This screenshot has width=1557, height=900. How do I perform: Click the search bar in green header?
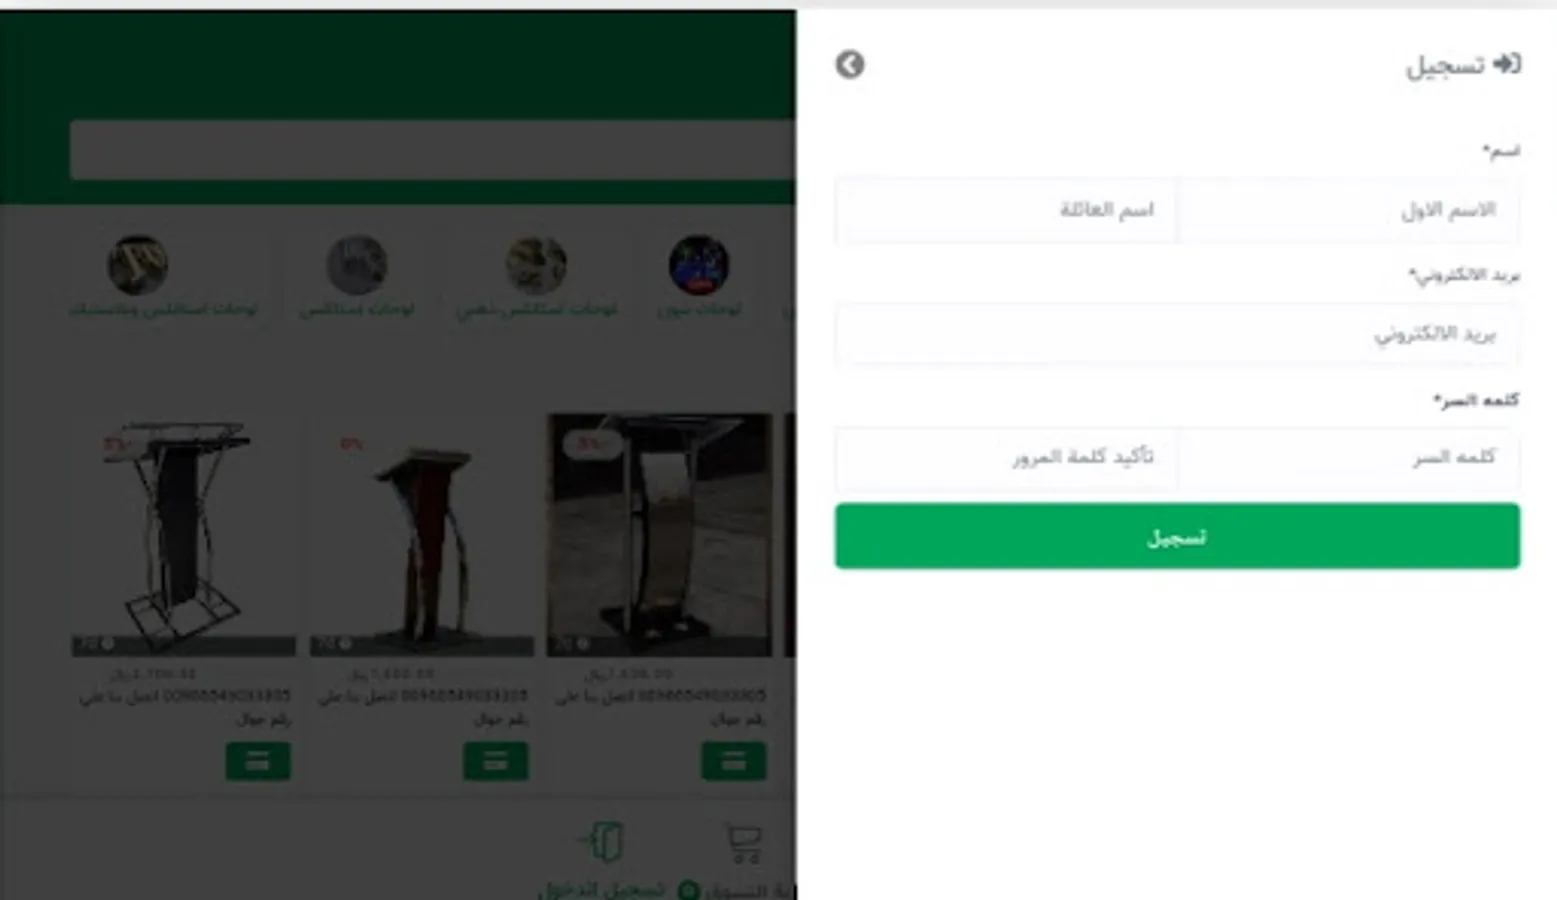click(433, 150)
